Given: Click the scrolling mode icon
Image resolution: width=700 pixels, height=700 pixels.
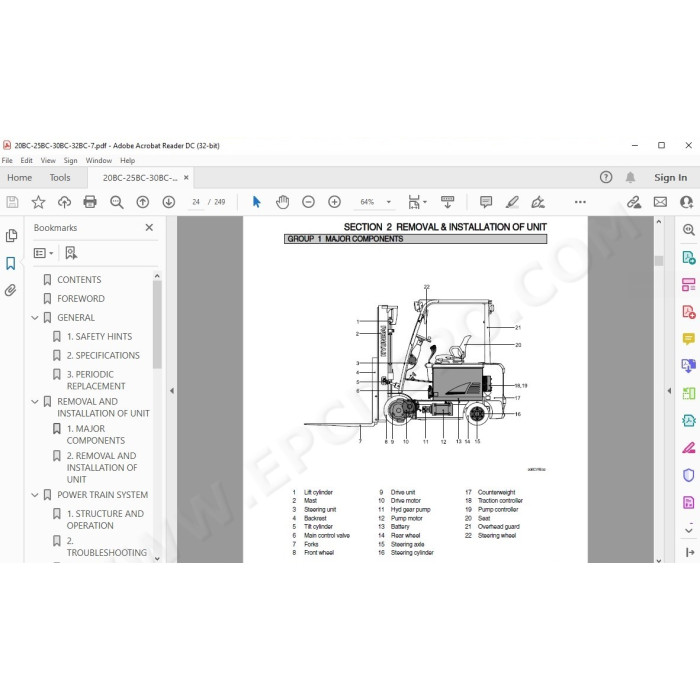Looking at the screenshot, I should pos(447,202).
